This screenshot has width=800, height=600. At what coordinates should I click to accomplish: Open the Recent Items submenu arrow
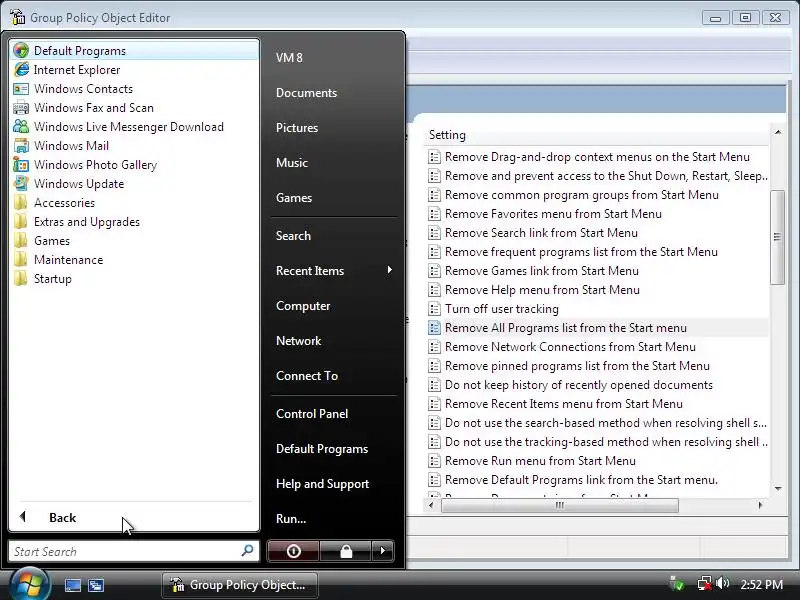coord(390,270)
